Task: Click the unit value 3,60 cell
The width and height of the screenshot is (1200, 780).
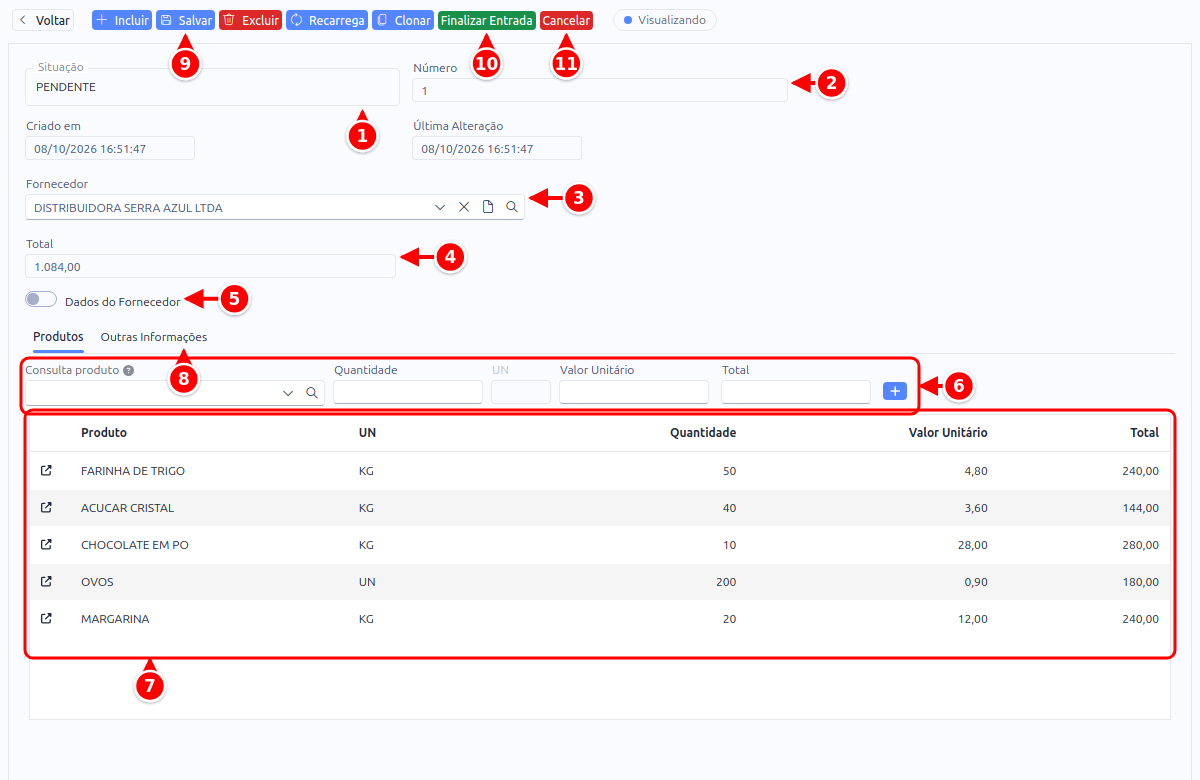Action: pos(976,507)
